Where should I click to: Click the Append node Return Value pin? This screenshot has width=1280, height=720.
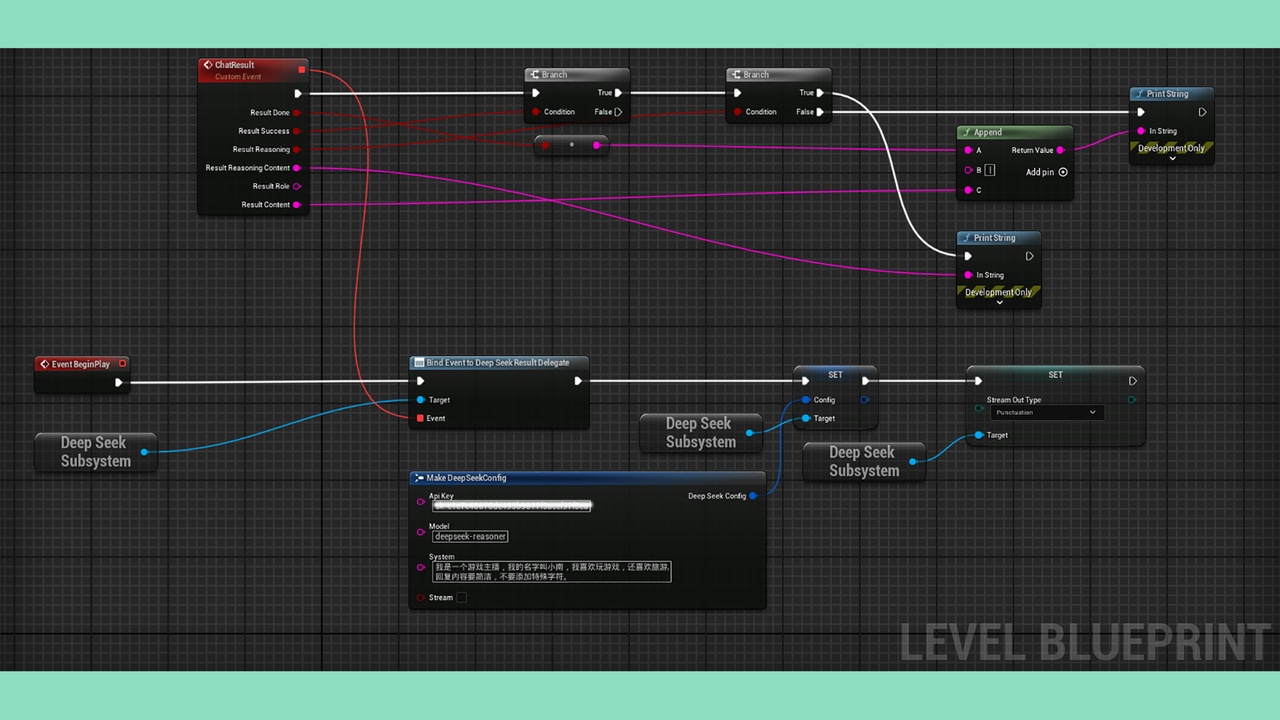tap(1060, 150)
